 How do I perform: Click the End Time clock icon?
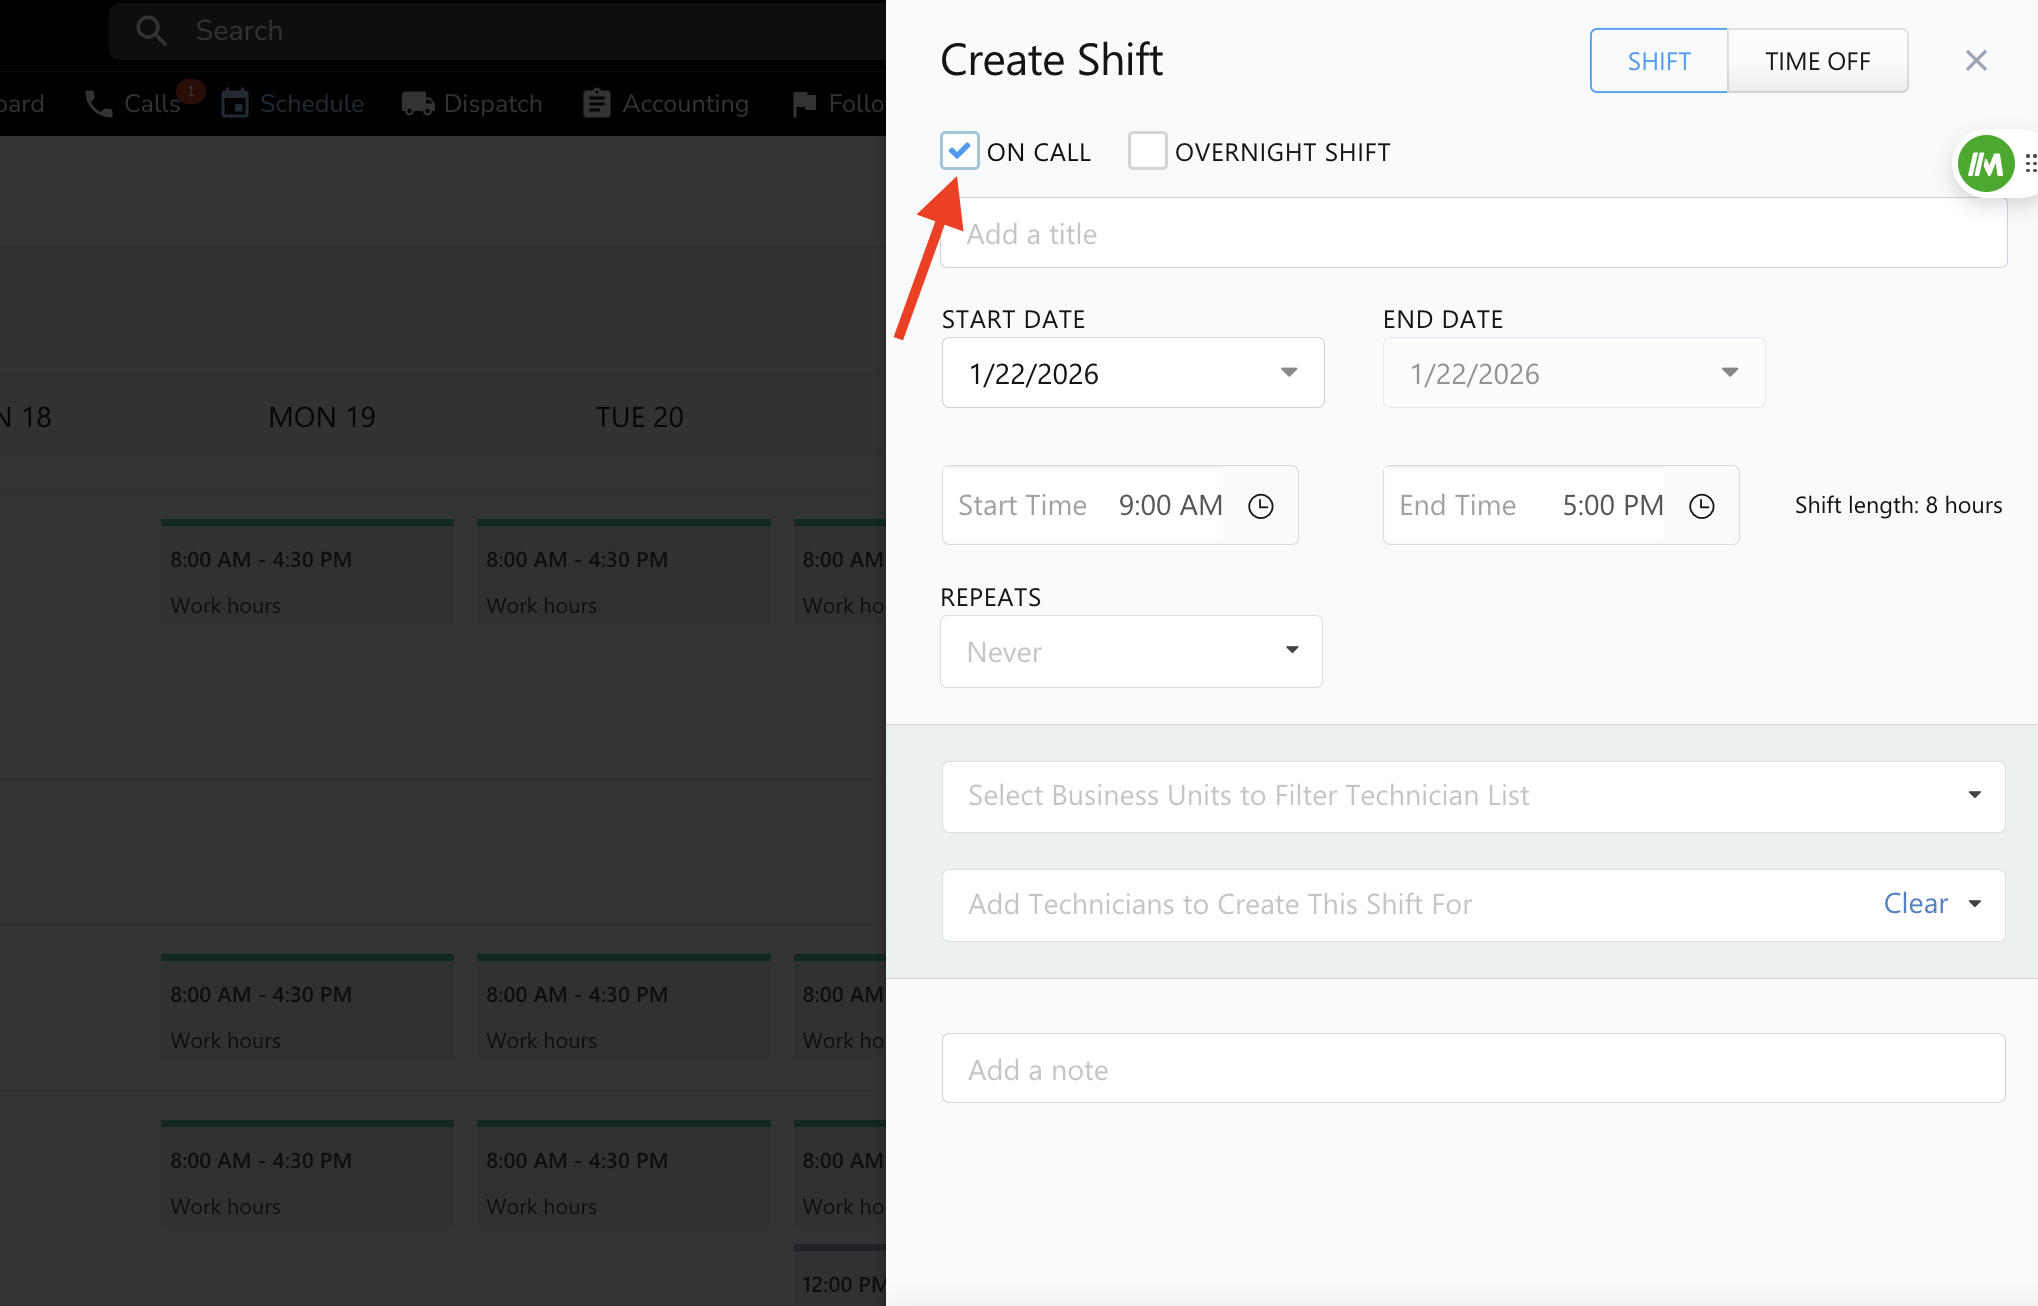click(1702, 506)
